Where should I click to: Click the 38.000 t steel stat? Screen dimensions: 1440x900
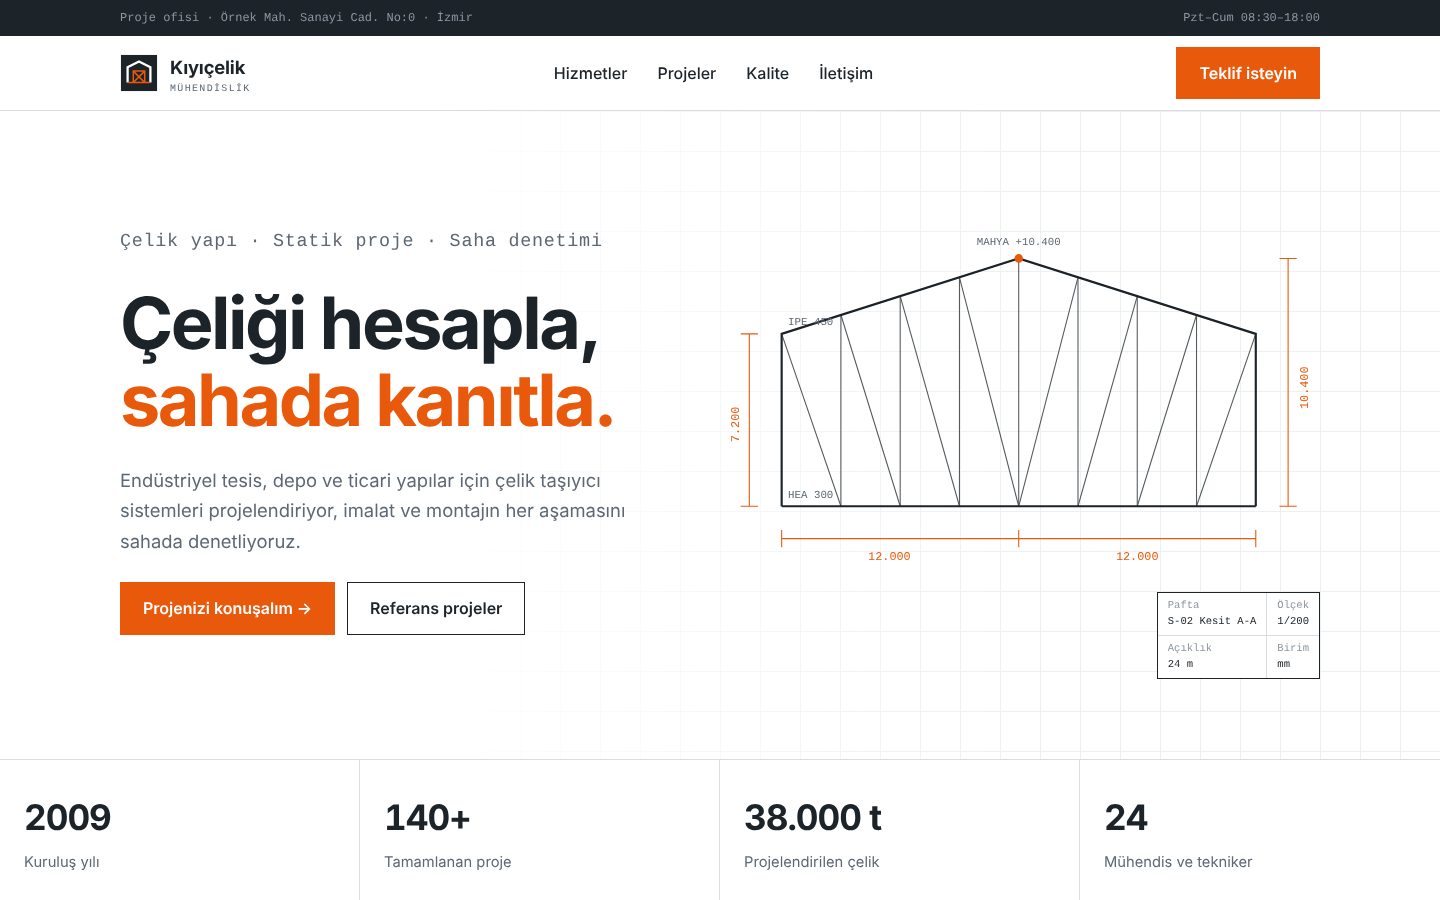(x=813, y=818)
